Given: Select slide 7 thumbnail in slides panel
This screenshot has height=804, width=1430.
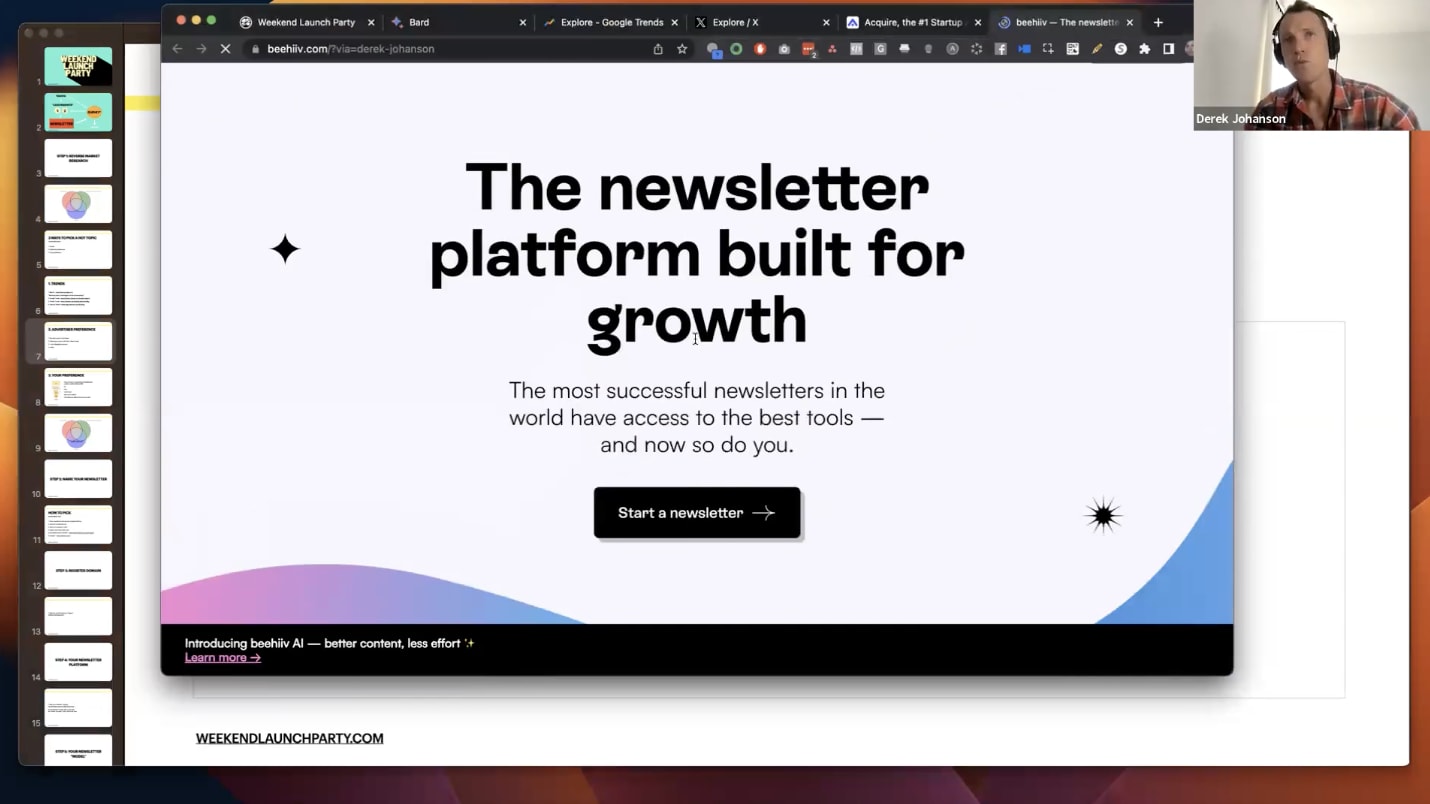Looking at the screenshot, I should [78, 342].
